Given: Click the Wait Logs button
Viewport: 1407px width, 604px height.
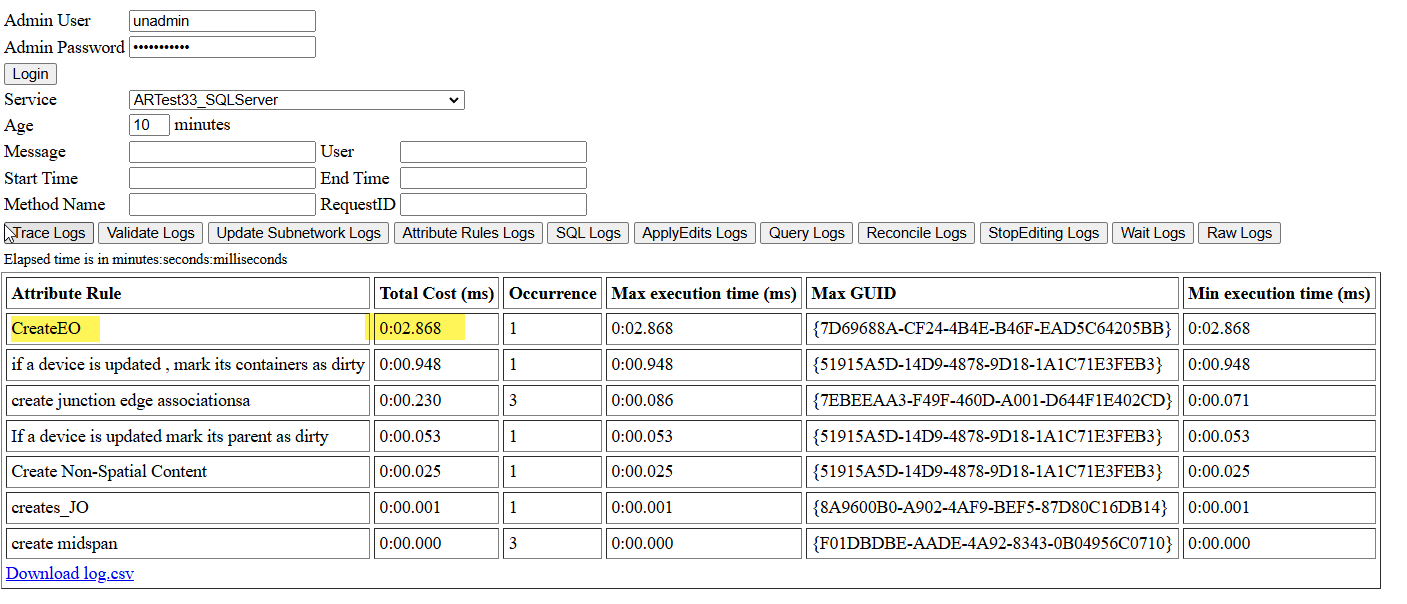Looking at the screenshot, I should click(1152, 232).
